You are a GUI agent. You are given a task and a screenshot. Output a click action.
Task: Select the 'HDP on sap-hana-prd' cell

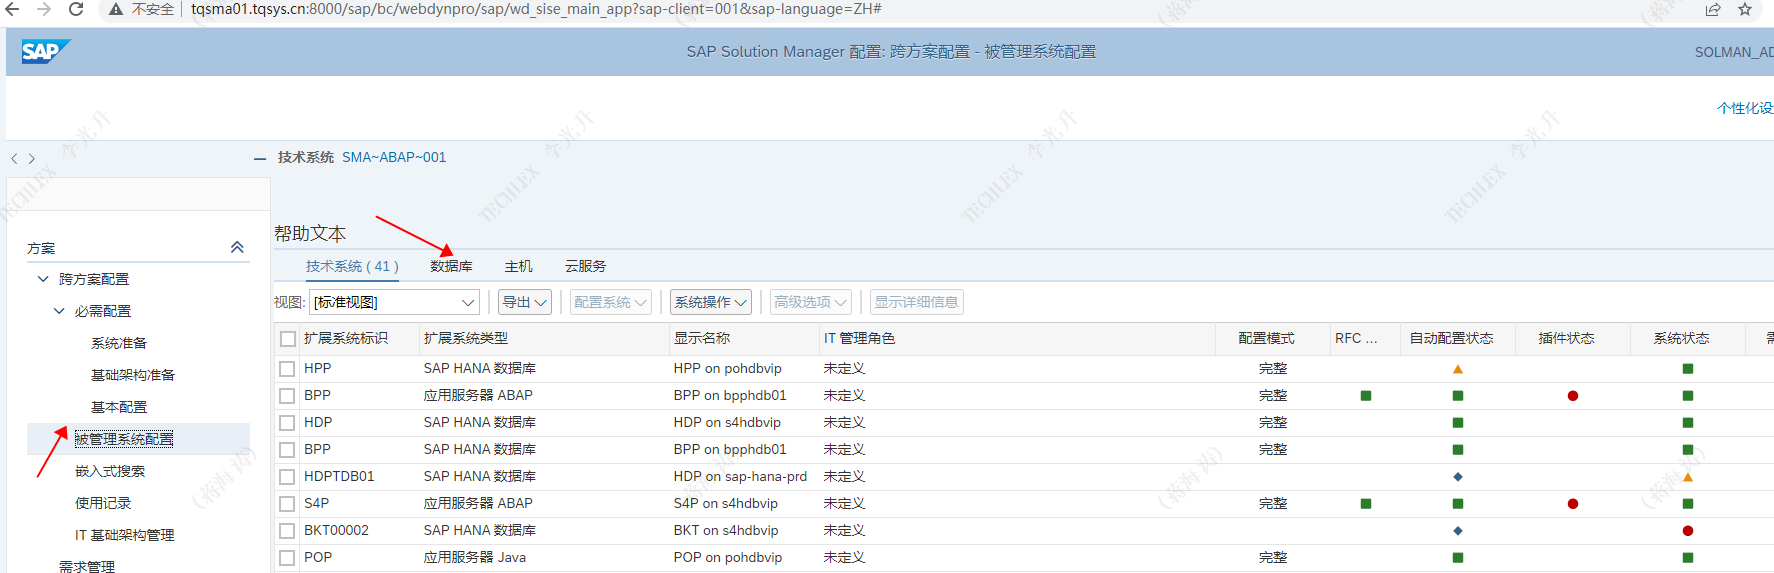pyautogui.click(x=740, y=477)
